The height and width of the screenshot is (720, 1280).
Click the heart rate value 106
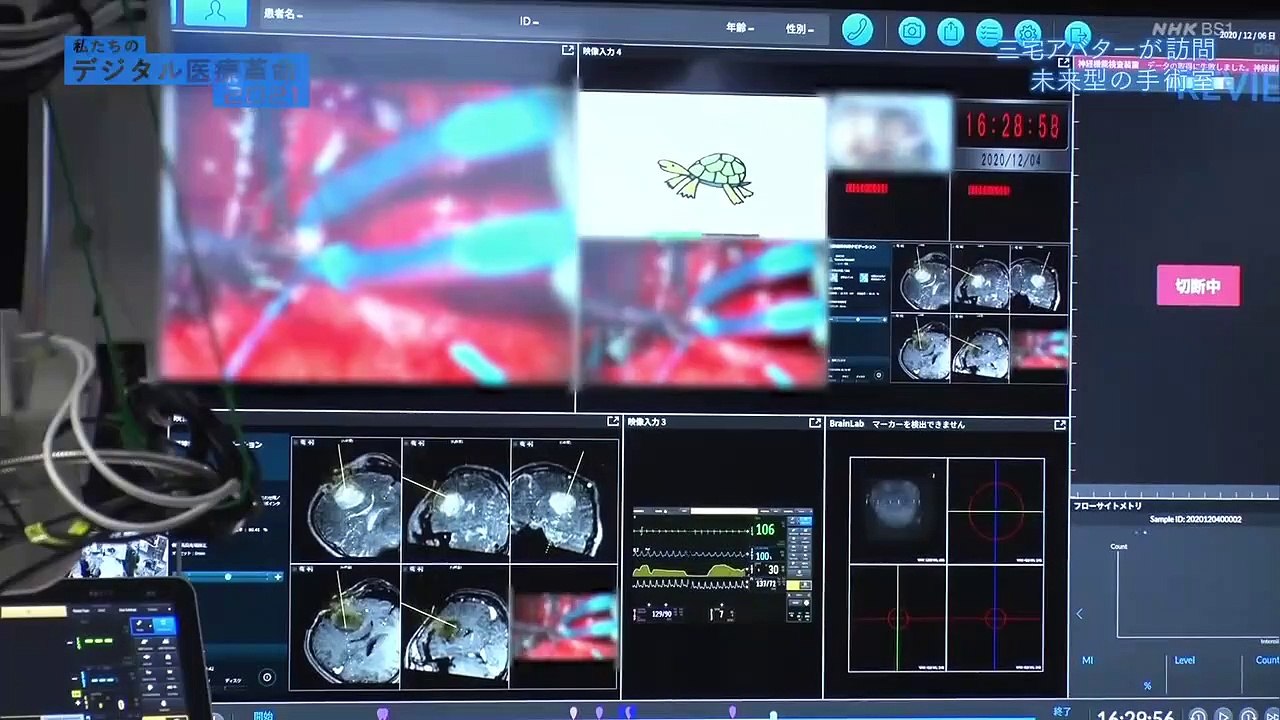(x=765, y=530)
